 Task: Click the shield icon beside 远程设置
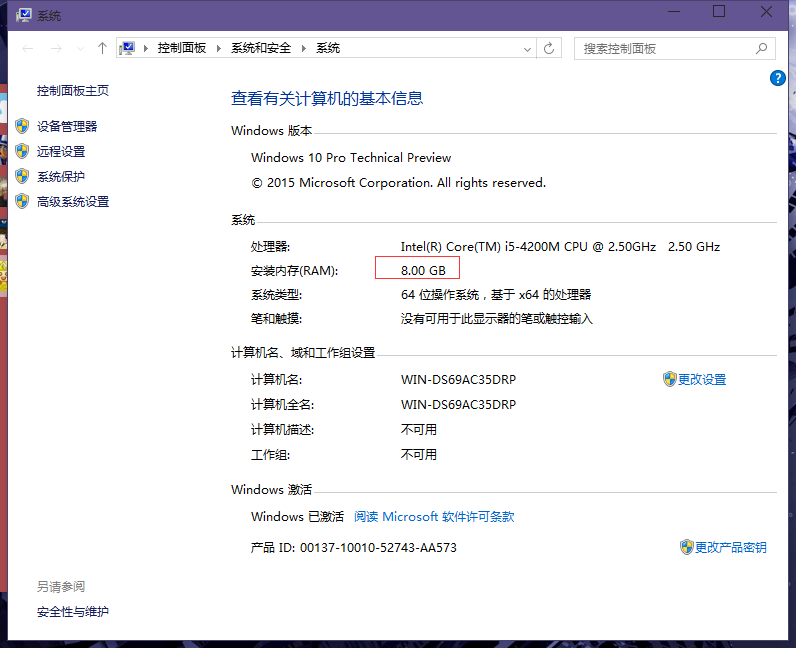[22, 151]
